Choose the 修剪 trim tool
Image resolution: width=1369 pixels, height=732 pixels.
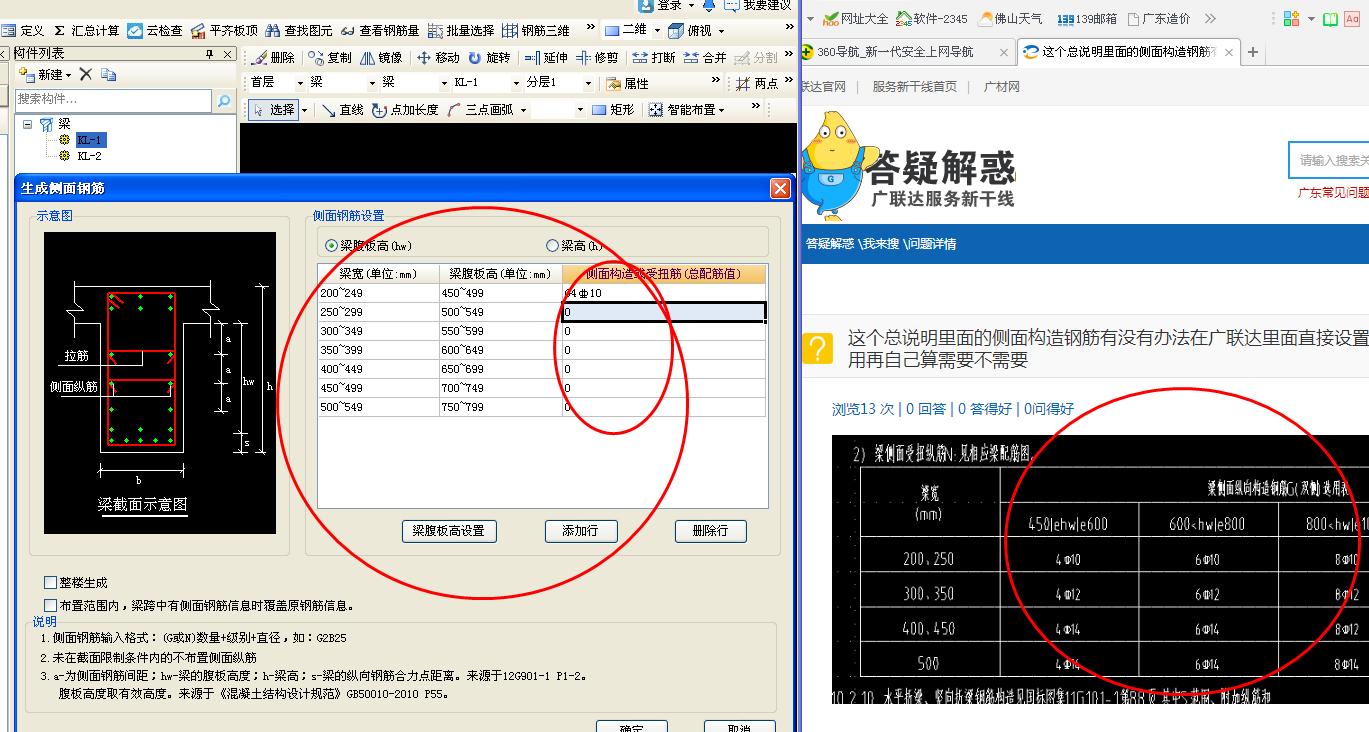[597, 58]
